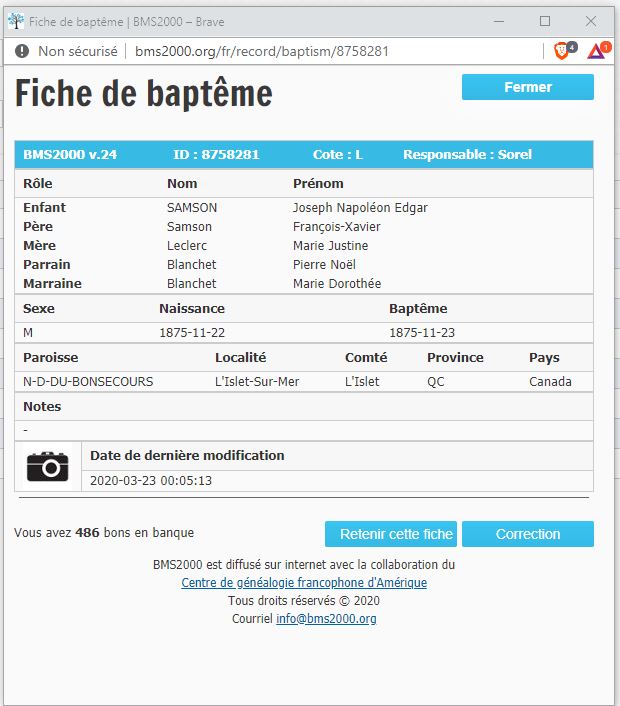
Task: Click Province value QC
Action: coord(436,381)
